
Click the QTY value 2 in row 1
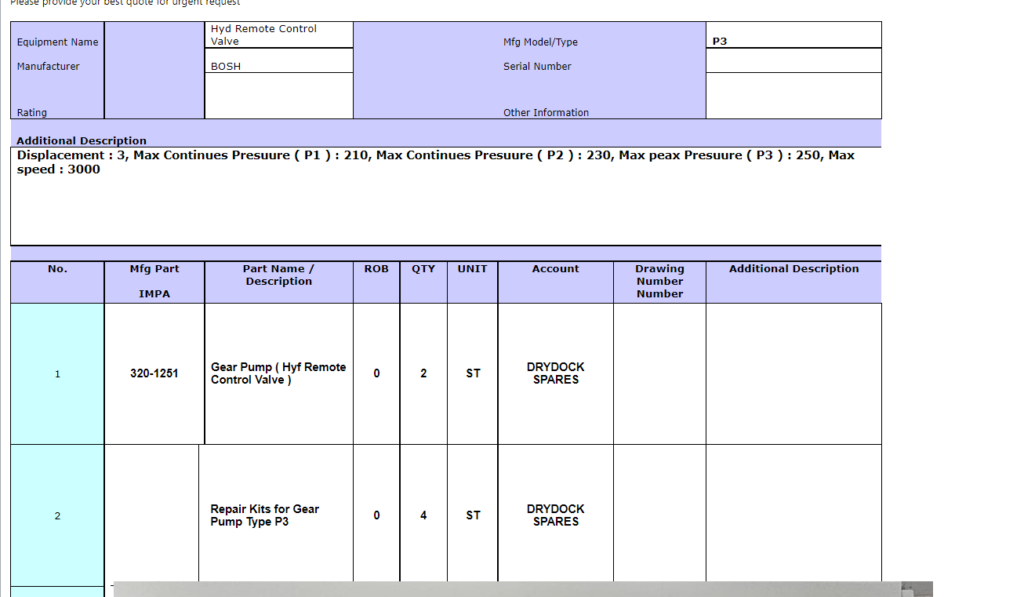423,374
